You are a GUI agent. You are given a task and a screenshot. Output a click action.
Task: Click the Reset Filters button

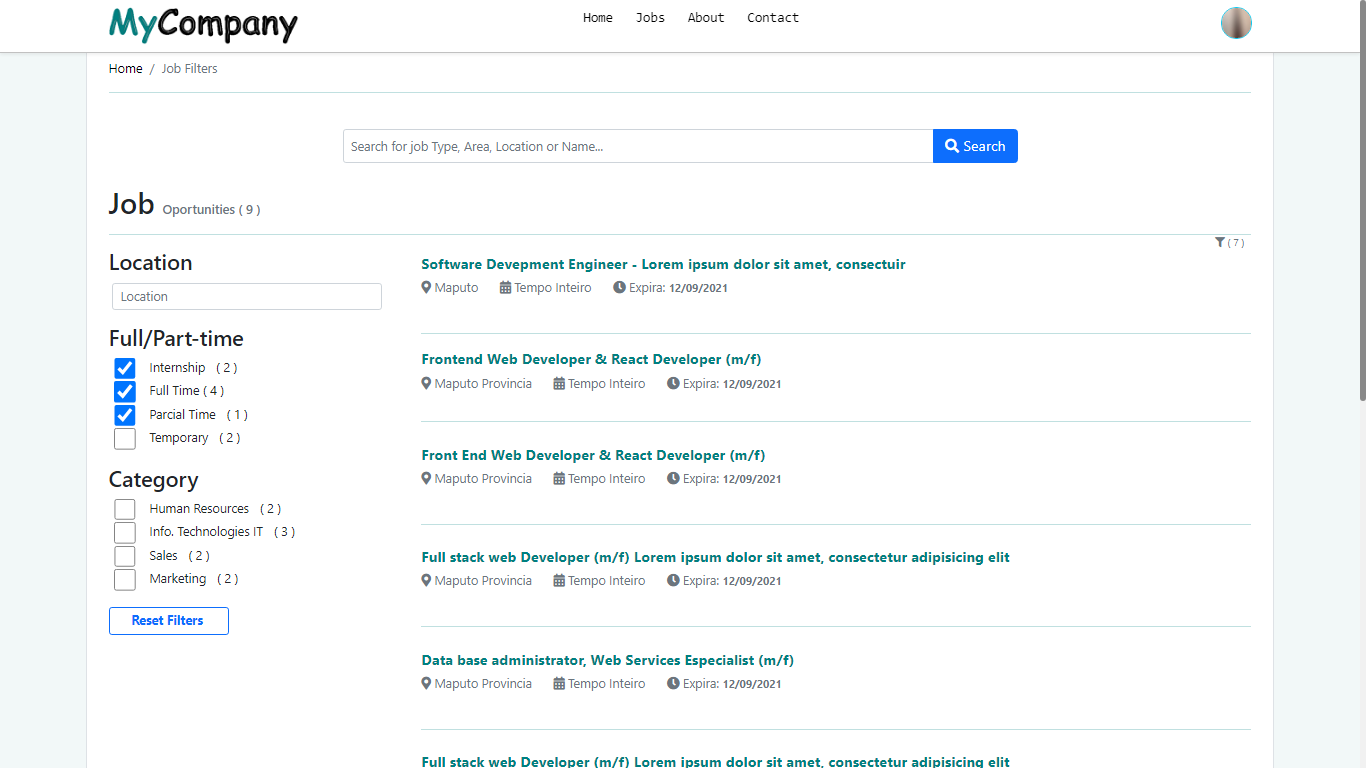[x=168, y=621]
